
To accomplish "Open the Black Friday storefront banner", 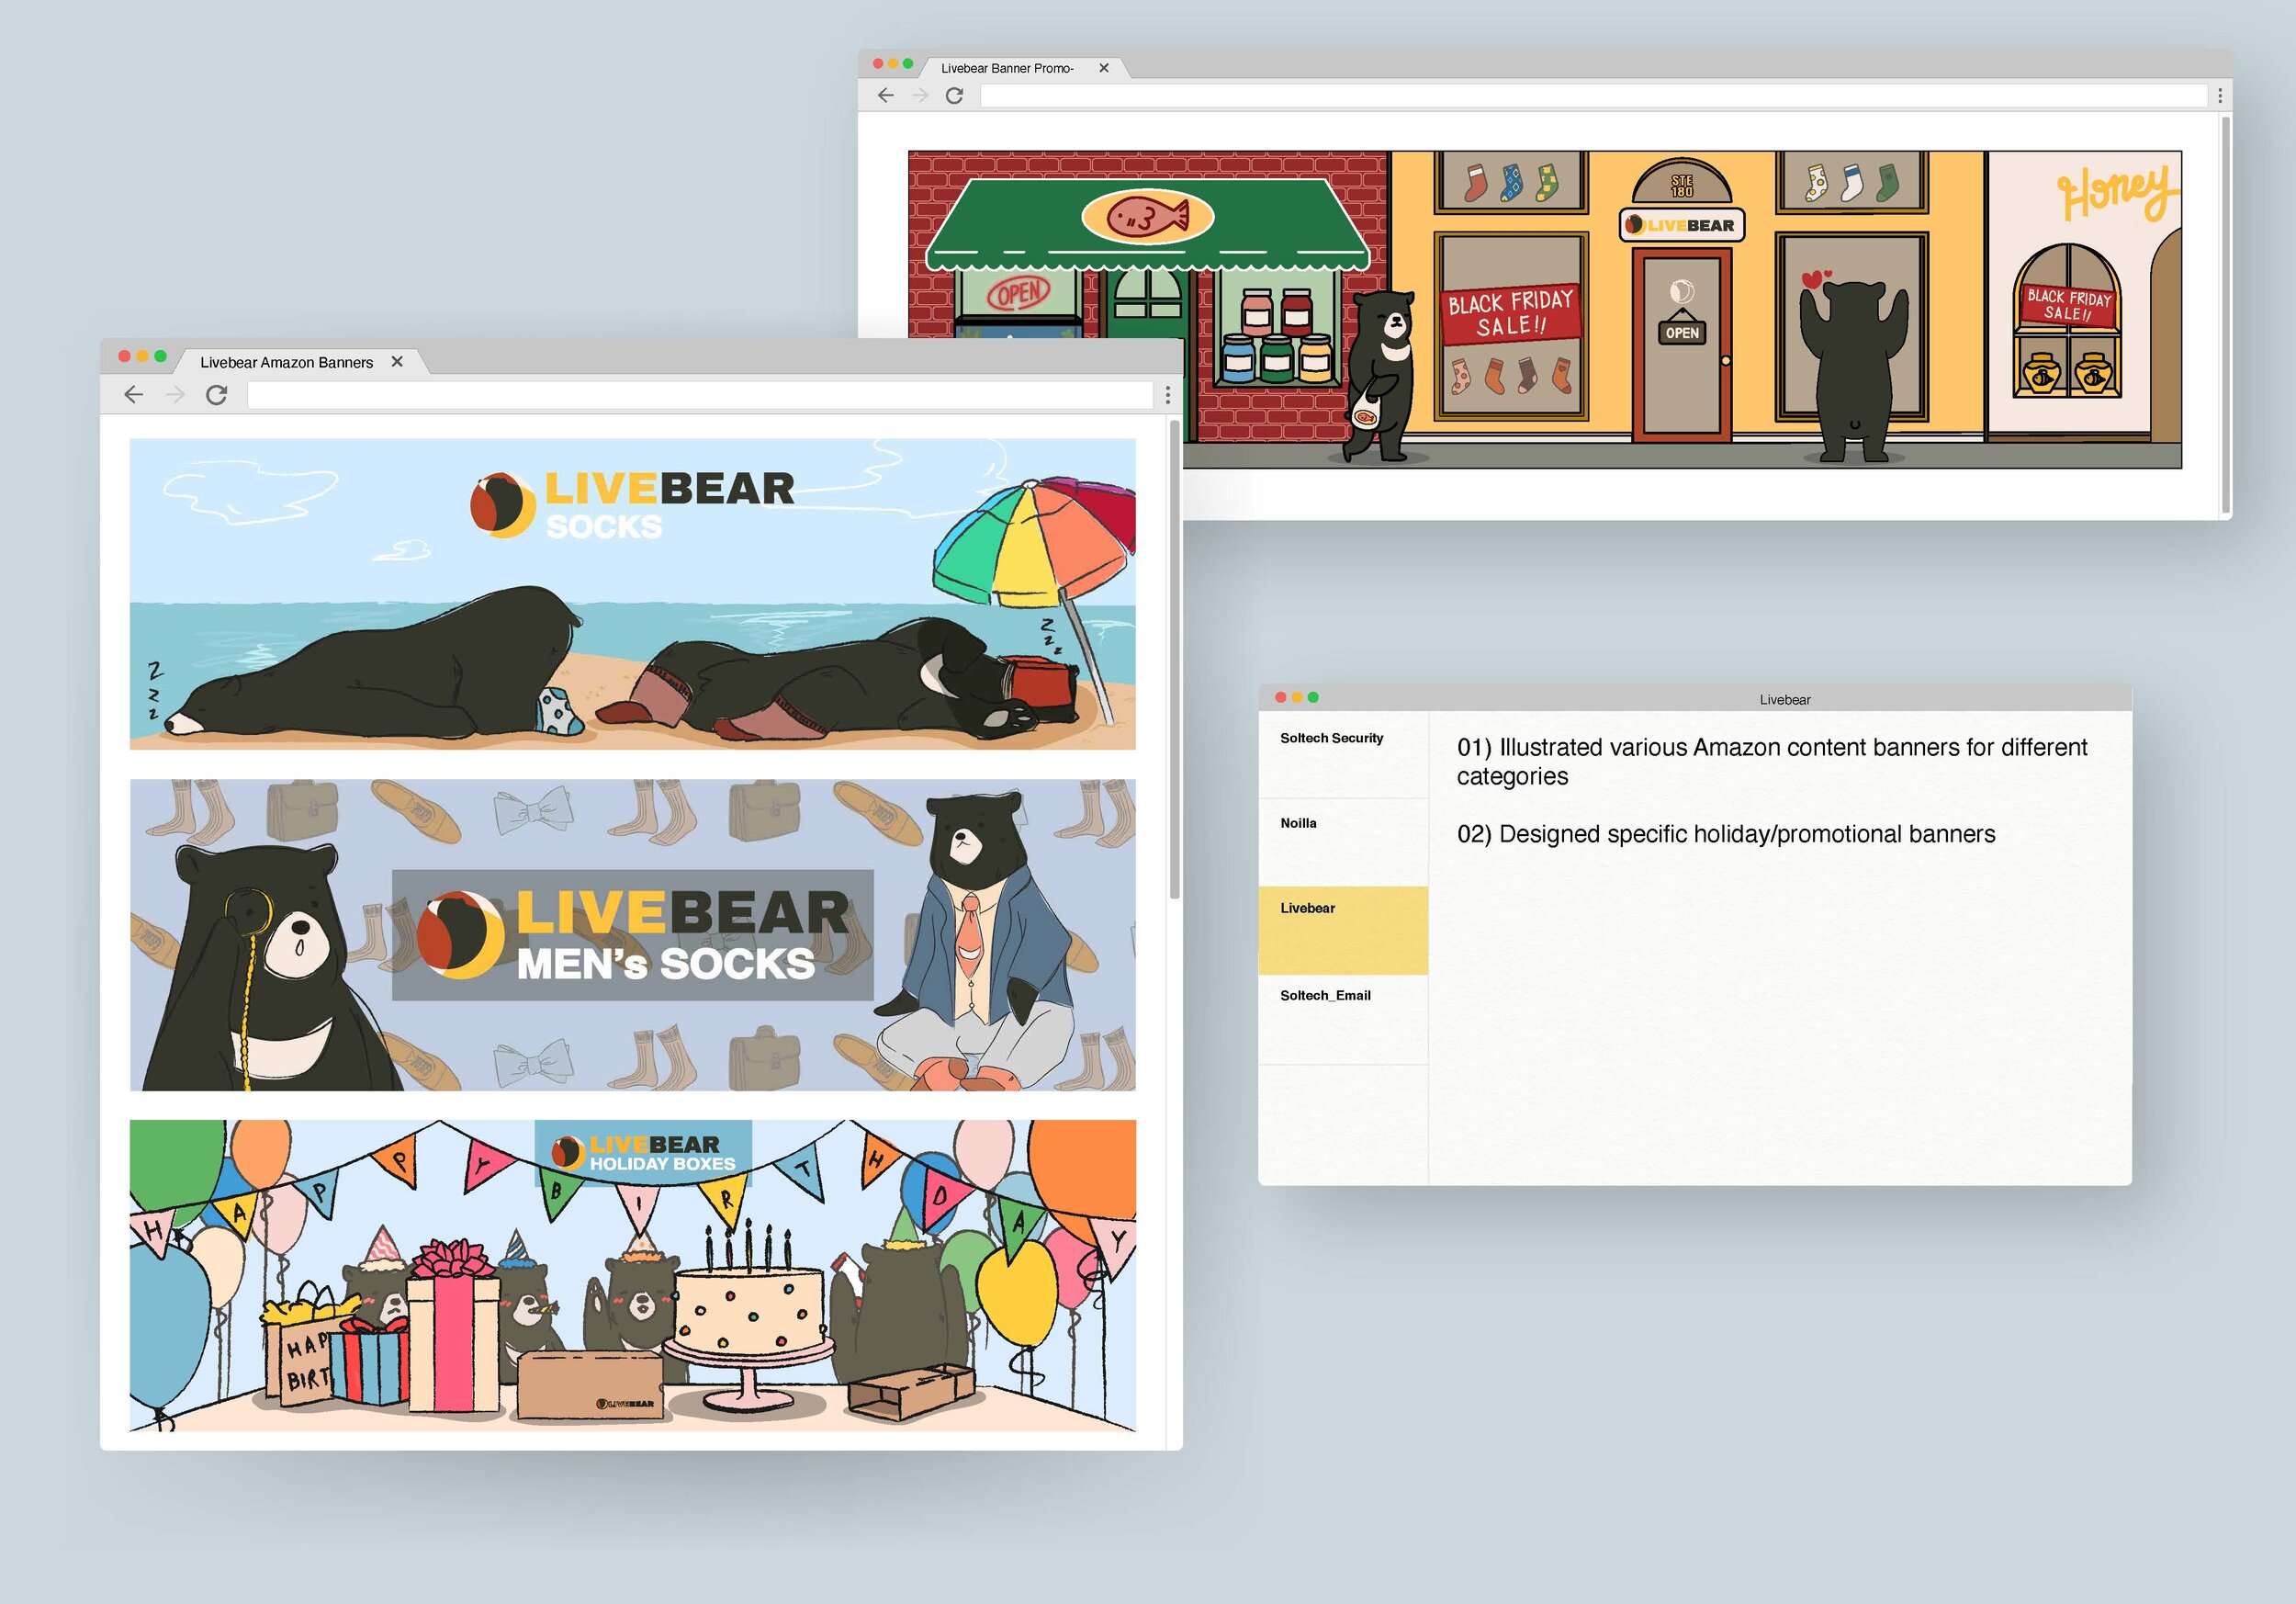I will [x=1545, y=310].
